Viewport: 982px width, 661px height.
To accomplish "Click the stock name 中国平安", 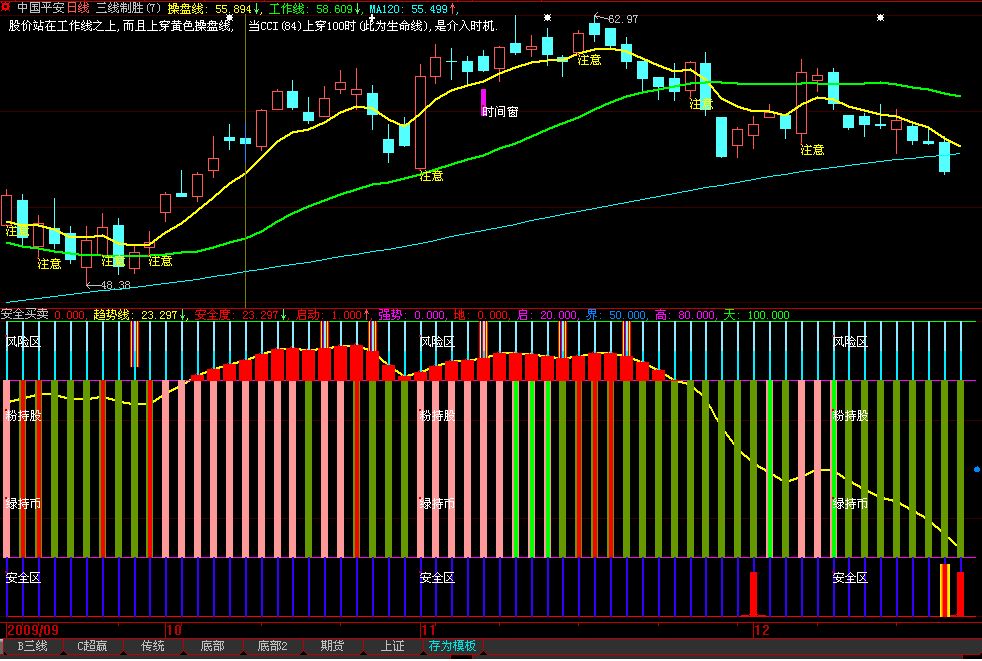I will tap(40, 8).
